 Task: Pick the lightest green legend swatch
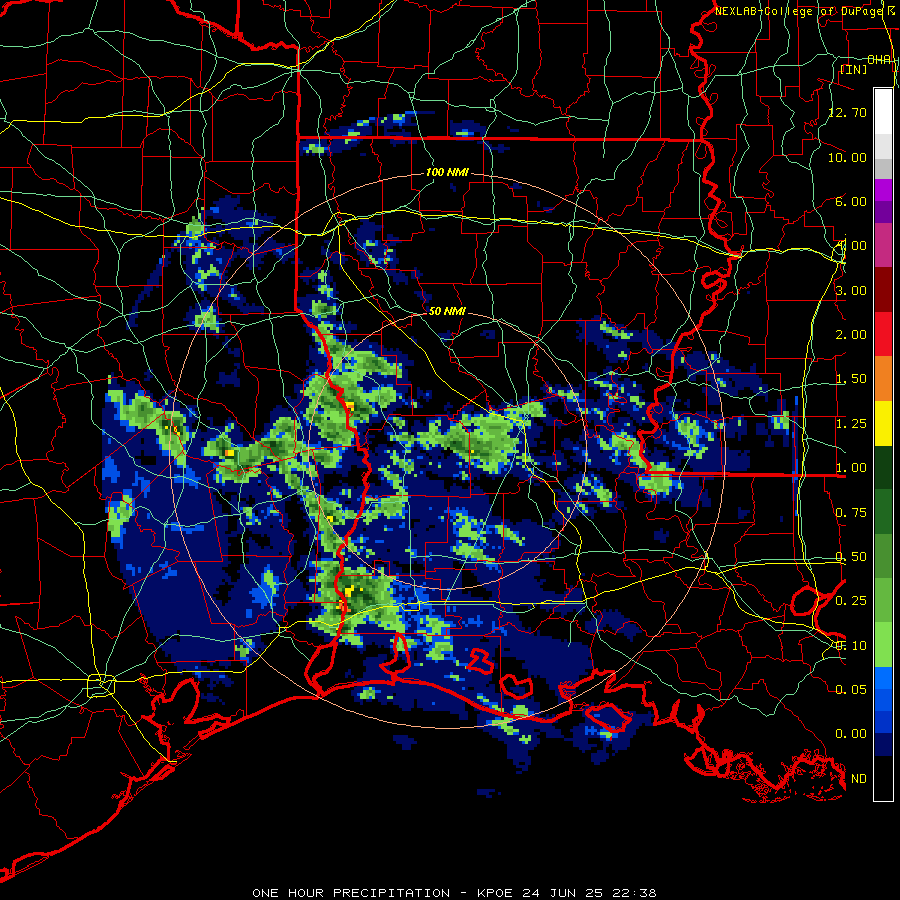pos(883,645)
